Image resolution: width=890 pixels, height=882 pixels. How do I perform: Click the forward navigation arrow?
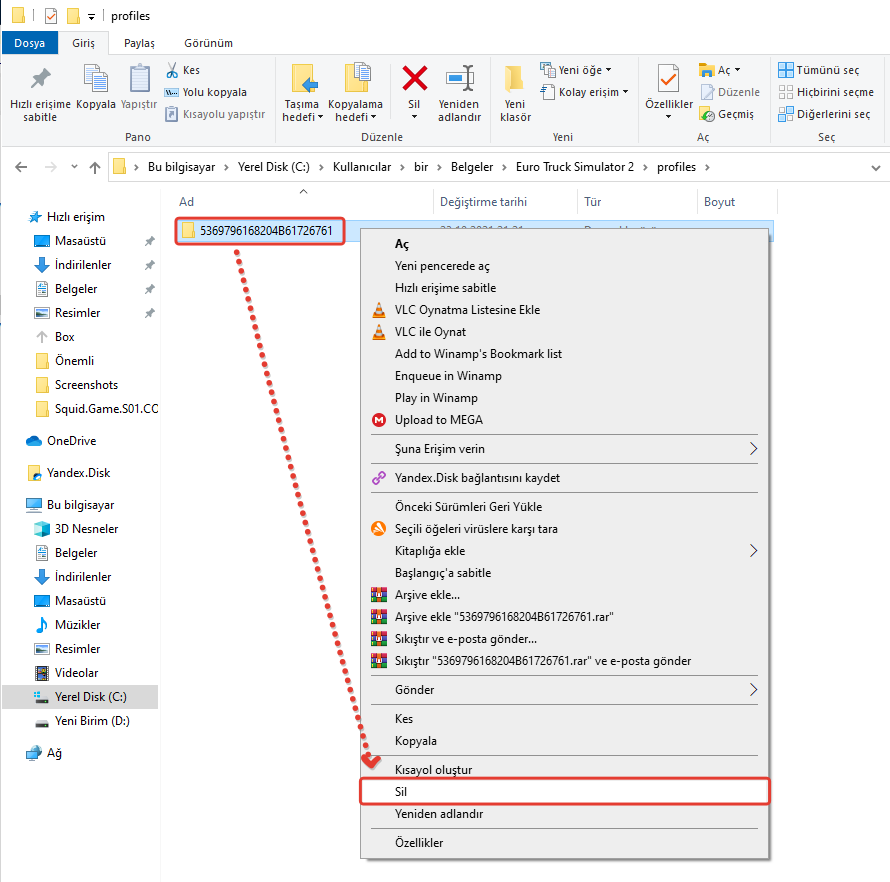coord(51,167)
